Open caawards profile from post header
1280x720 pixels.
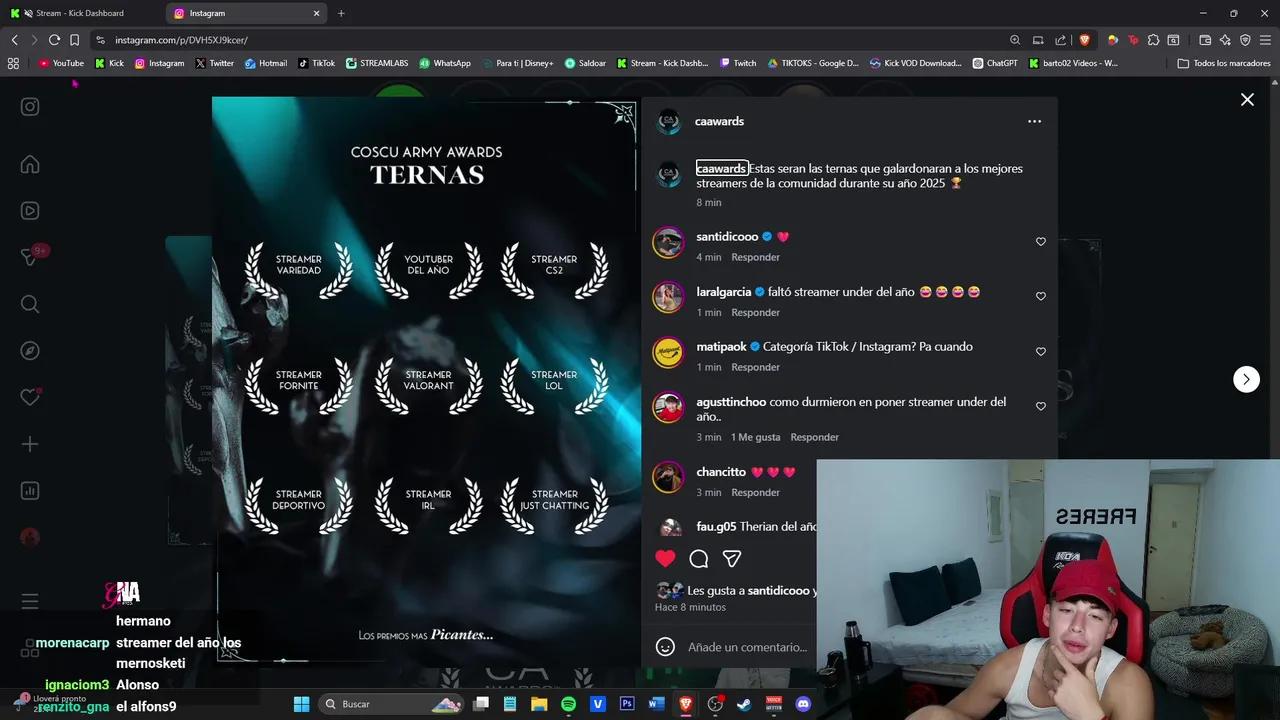point(719,121)
